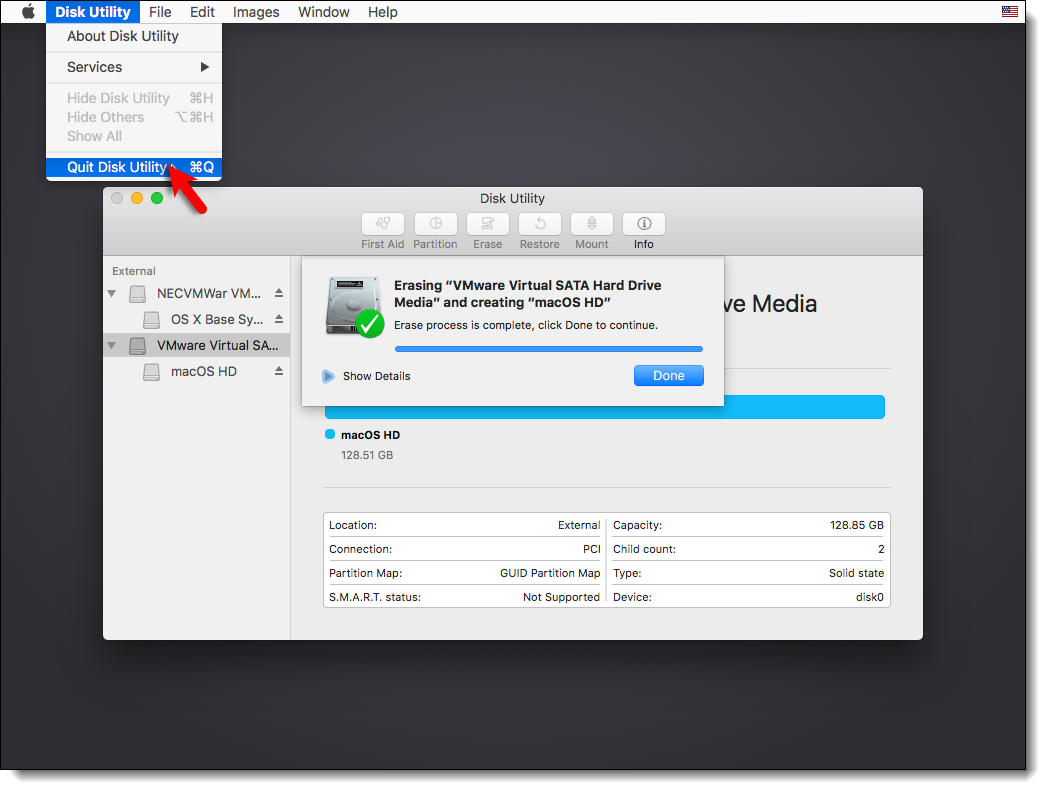Image resolution: width=1048 pixels, height=792 pixels.
Task: Click the GUID Partition Map value
Action: coord(550,573)
